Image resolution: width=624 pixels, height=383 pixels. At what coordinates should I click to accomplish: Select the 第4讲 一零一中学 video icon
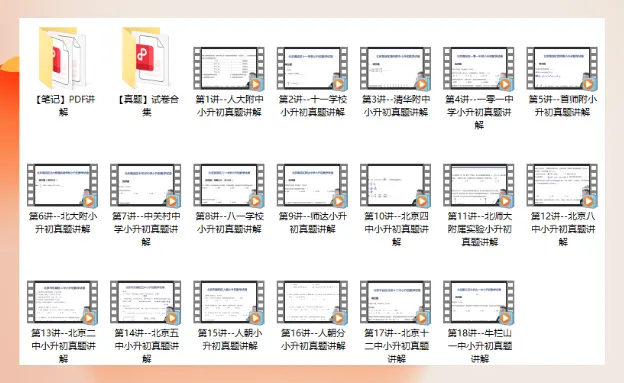pyautogui.click(x=479, y=68)
